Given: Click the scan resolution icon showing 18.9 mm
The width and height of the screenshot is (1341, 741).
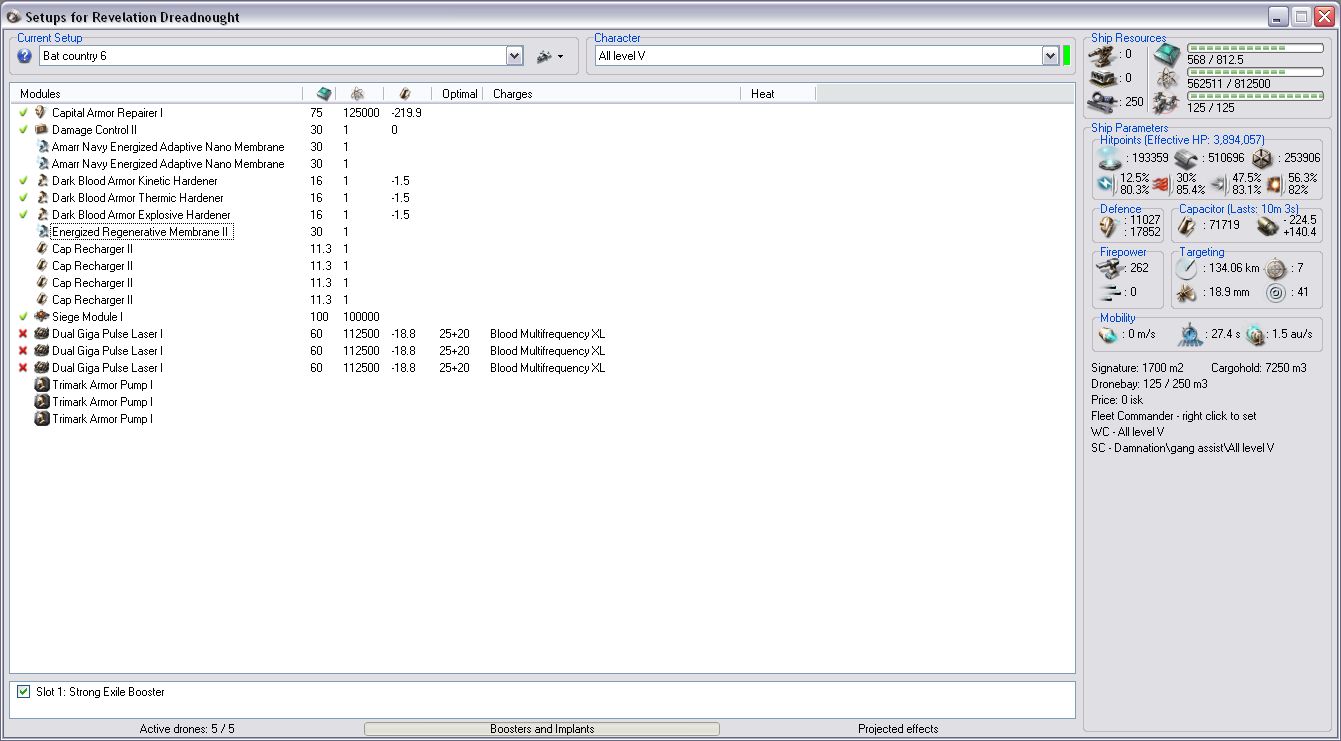Looking at the screenshot, I should tap(1186, 293).
